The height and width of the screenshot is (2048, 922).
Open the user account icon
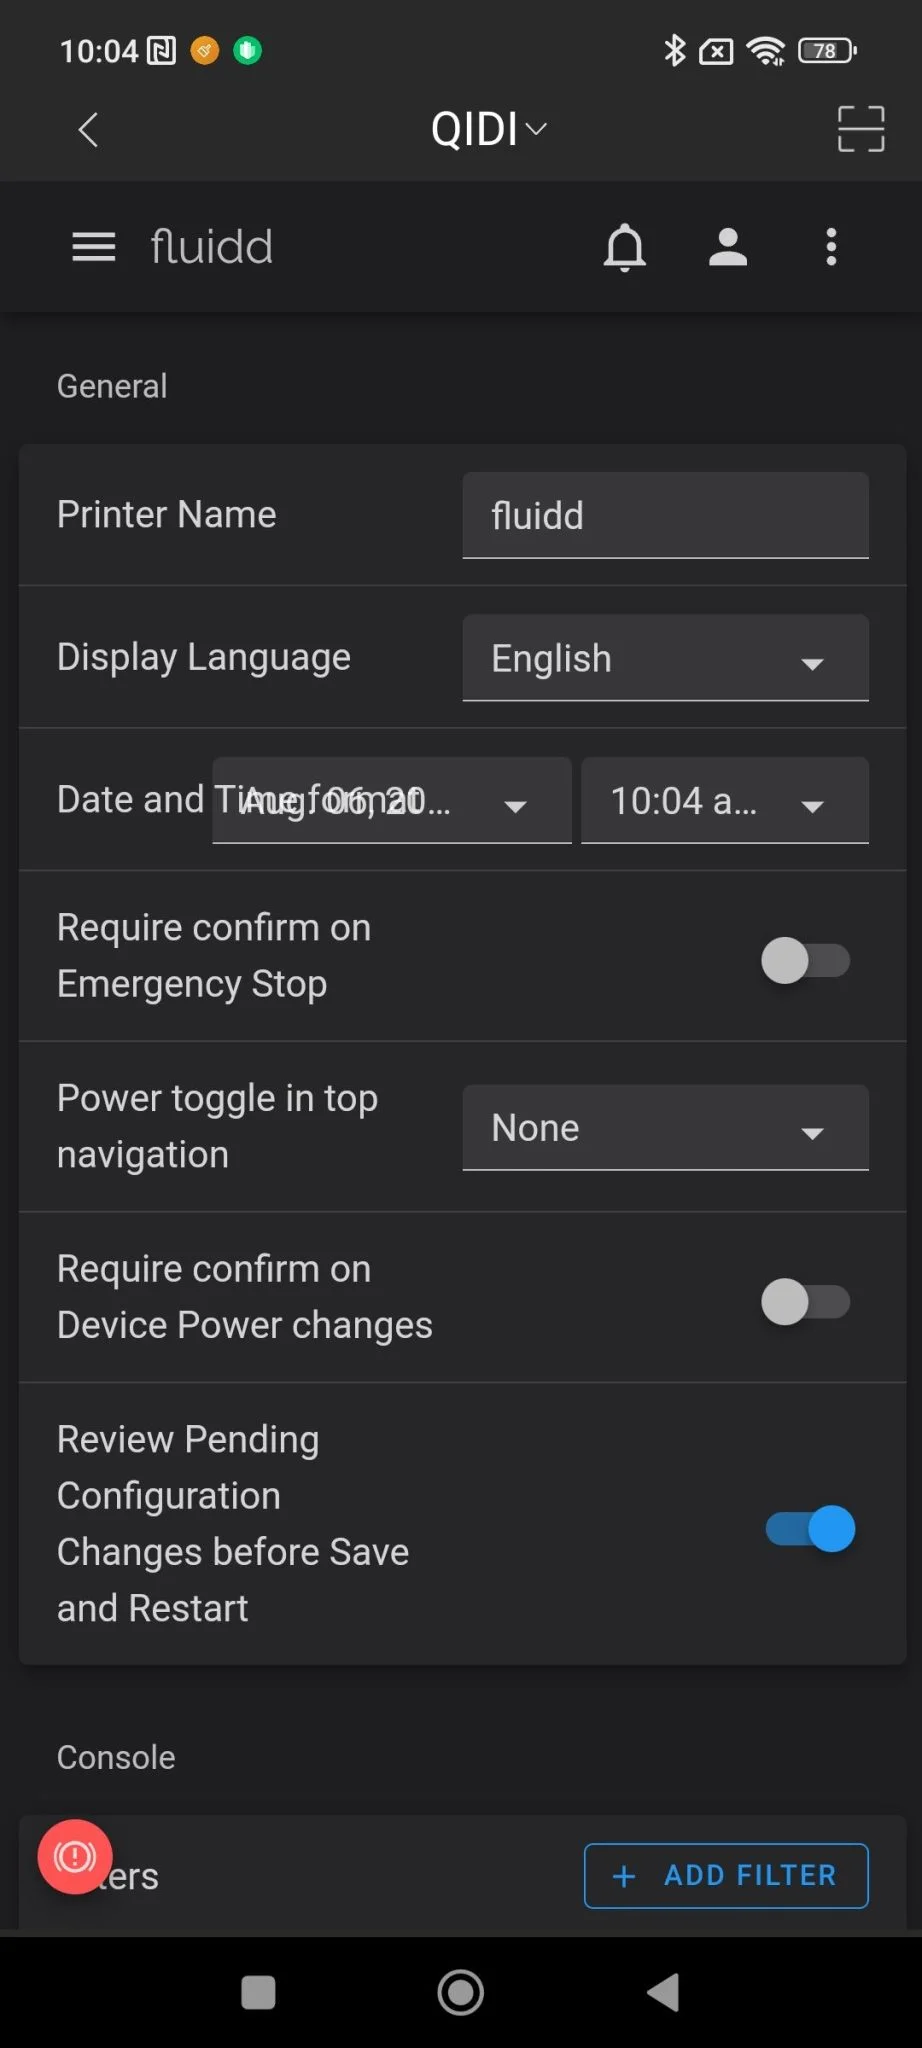pos(728,247)
